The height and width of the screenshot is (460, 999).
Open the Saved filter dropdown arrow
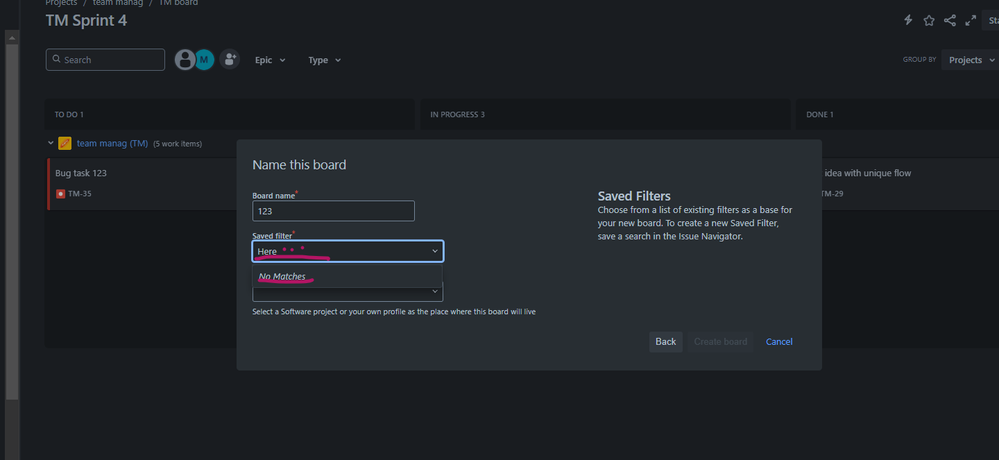pyautogui.click(x=435, y=252)
